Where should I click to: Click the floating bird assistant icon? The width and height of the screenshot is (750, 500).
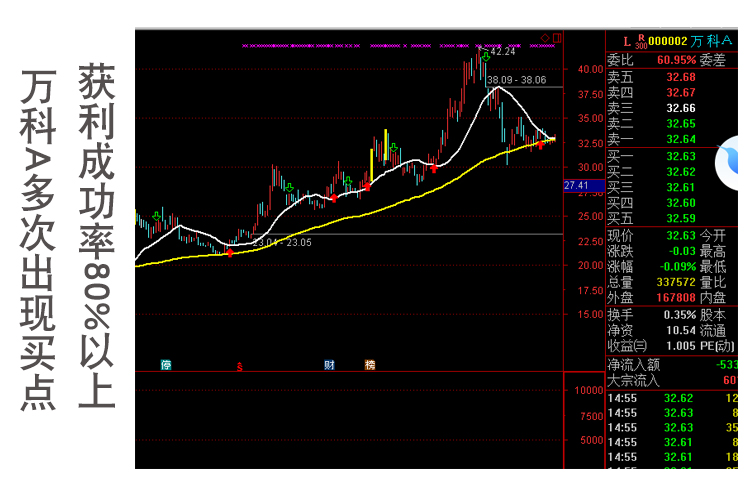pos(728,163)
